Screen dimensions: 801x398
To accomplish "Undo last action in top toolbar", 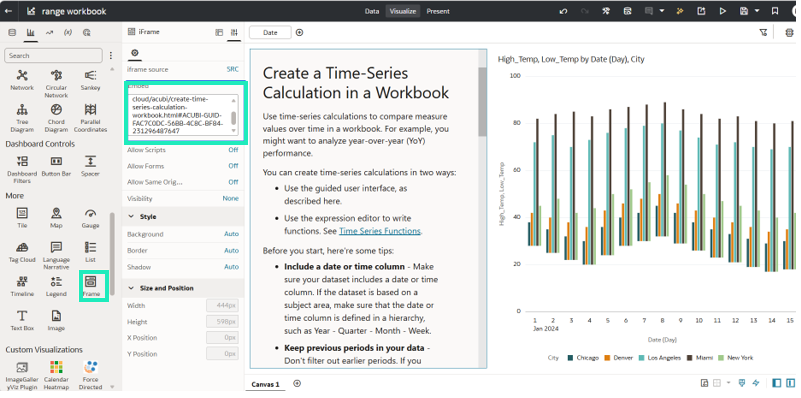I will tap(563, 11).
